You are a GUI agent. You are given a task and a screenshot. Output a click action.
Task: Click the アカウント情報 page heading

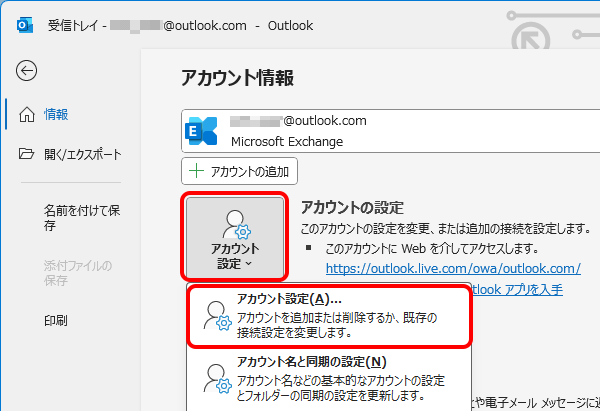coord(237,78)
